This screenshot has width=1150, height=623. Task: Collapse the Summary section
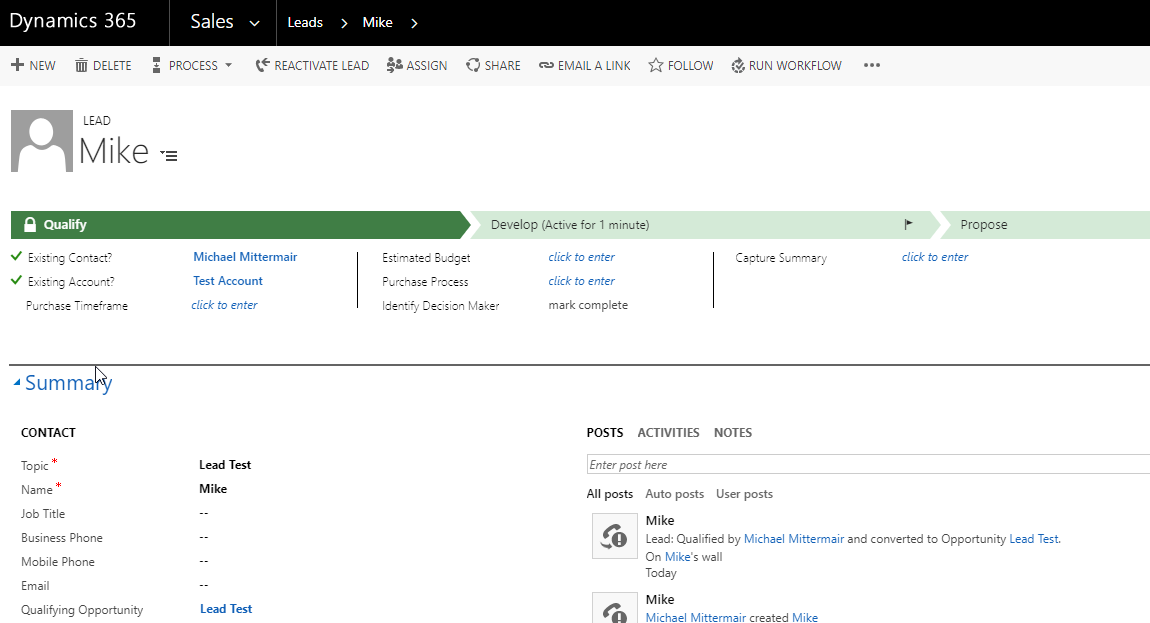pyautogui.click(x=17, y=382)
